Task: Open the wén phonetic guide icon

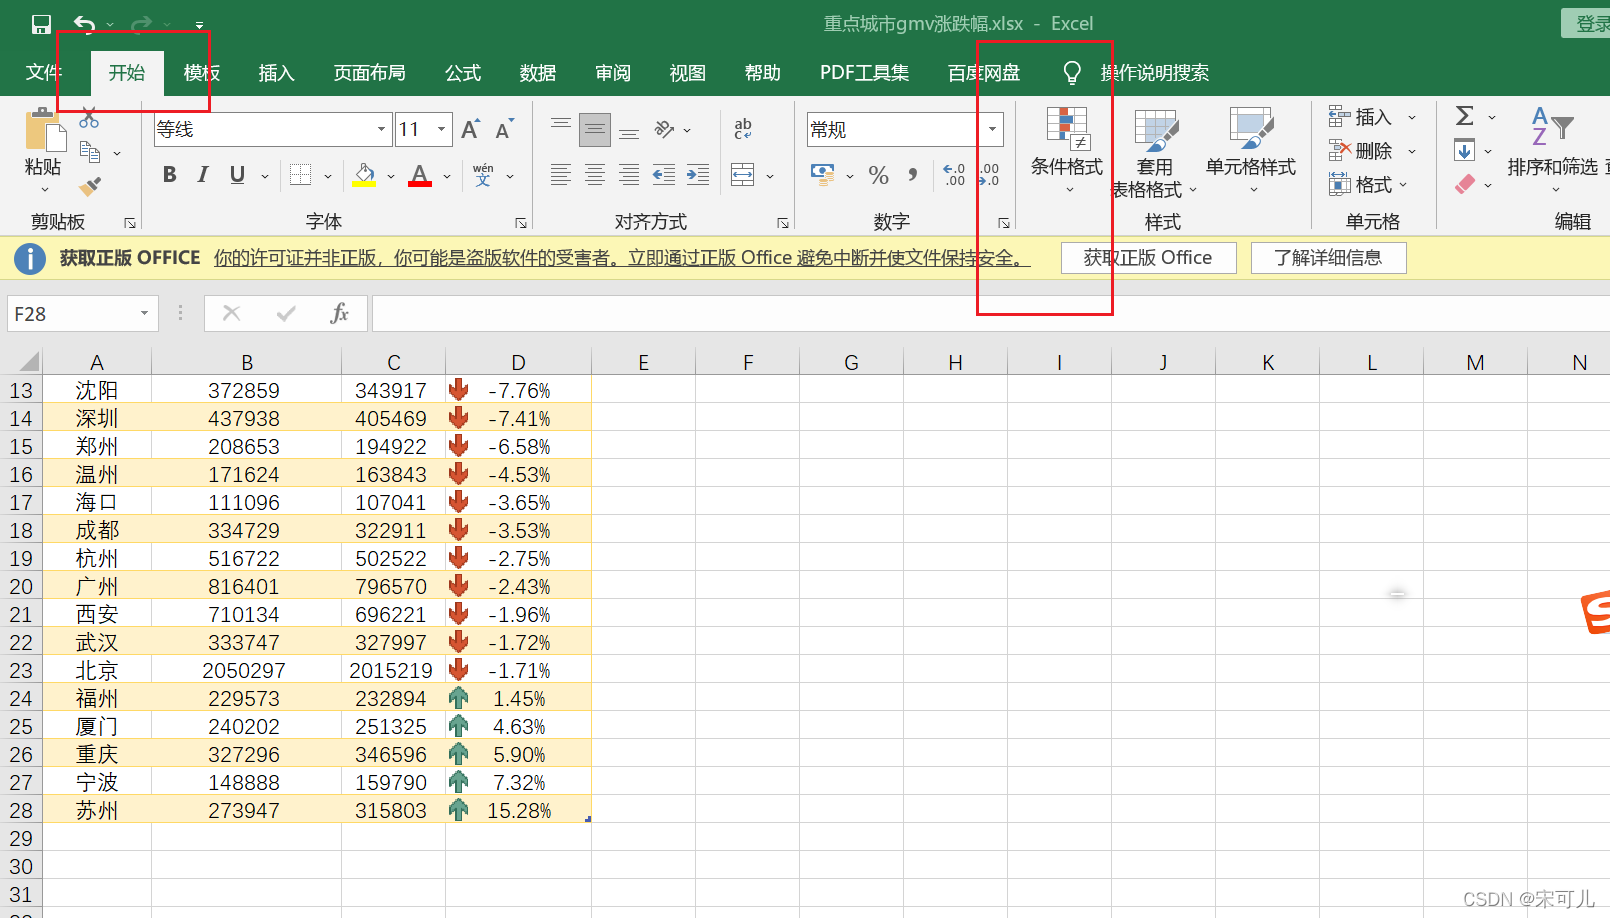Action: tap(483, 175)
